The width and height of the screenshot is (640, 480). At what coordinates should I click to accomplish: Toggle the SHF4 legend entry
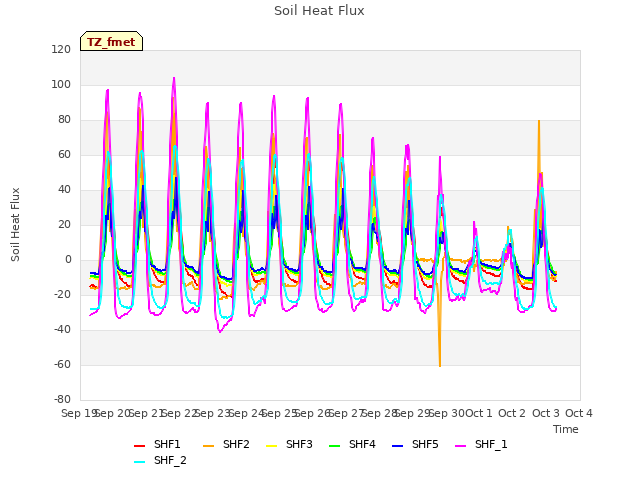click(x=352, y=444)
